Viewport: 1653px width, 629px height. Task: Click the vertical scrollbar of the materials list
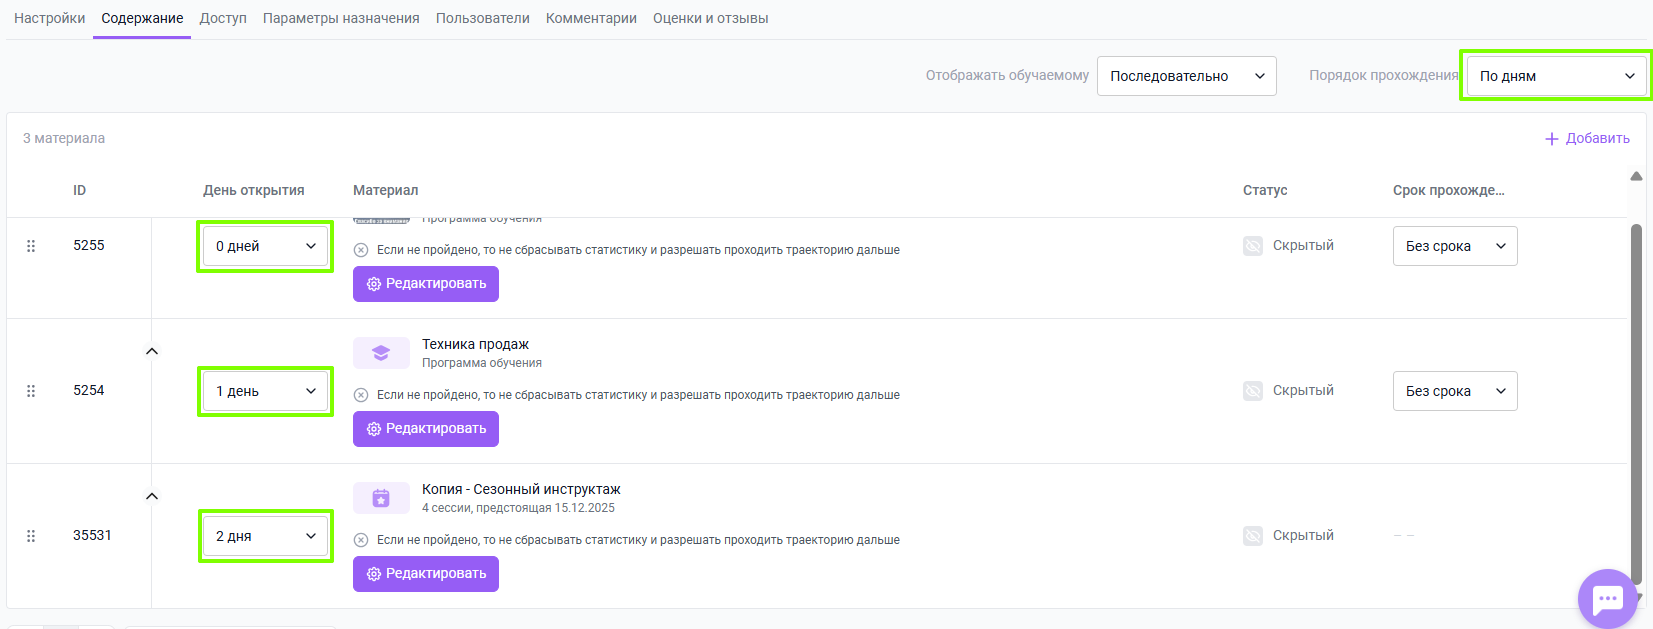click(1636, 400)
